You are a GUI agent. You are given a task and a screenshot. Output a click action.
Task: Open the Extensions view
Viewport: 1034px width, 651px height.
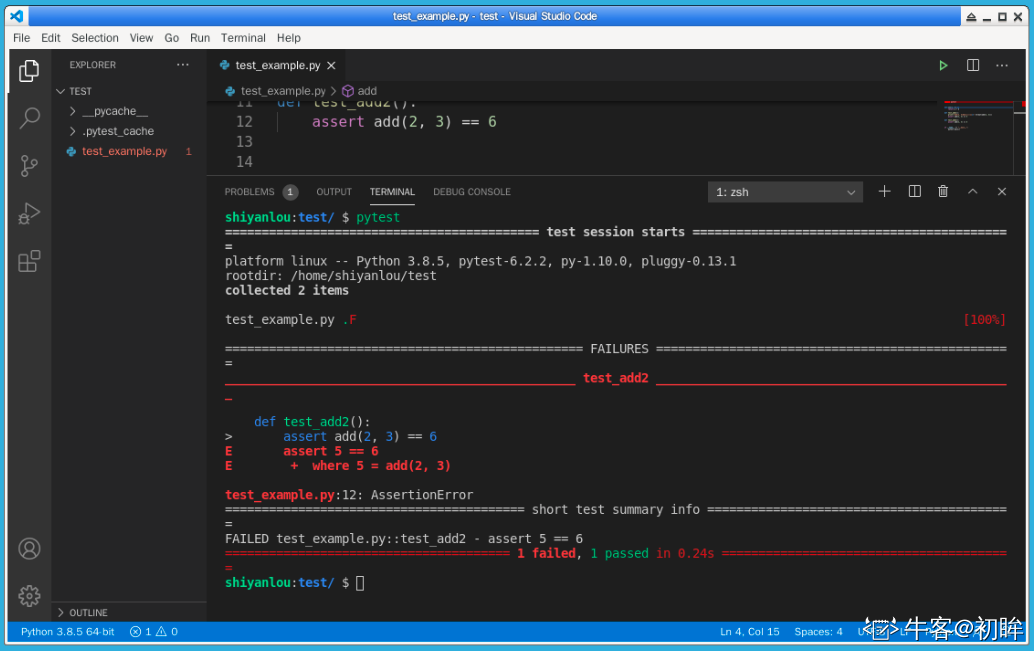[29, 261]
